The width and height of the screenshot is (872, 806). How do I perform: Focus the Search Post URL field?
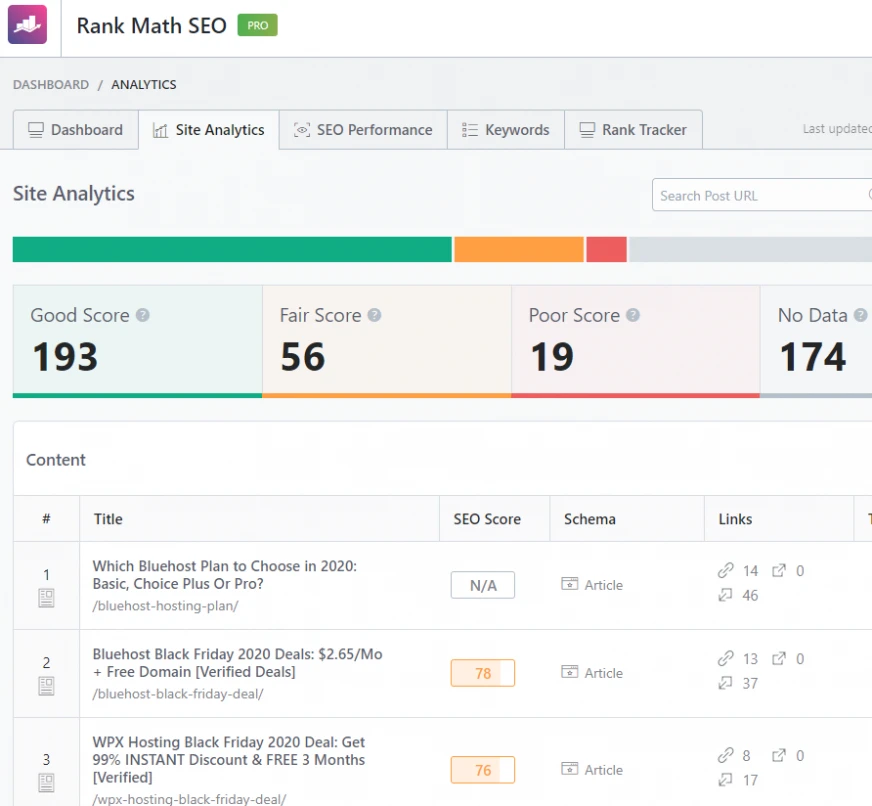click(x=762, y=195)
